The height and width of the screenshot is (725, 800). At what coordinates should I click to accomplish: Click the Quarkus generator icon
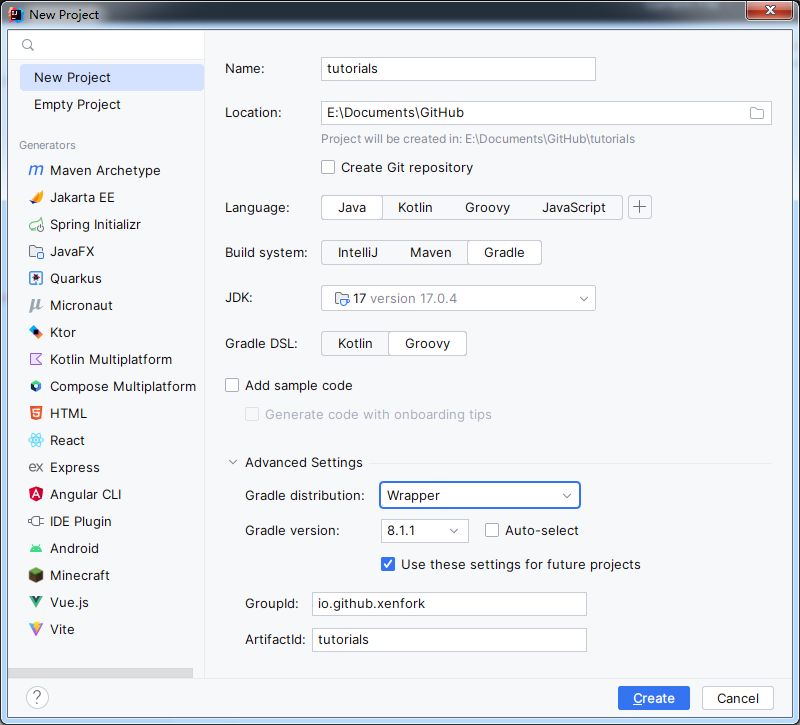(36, 278)
